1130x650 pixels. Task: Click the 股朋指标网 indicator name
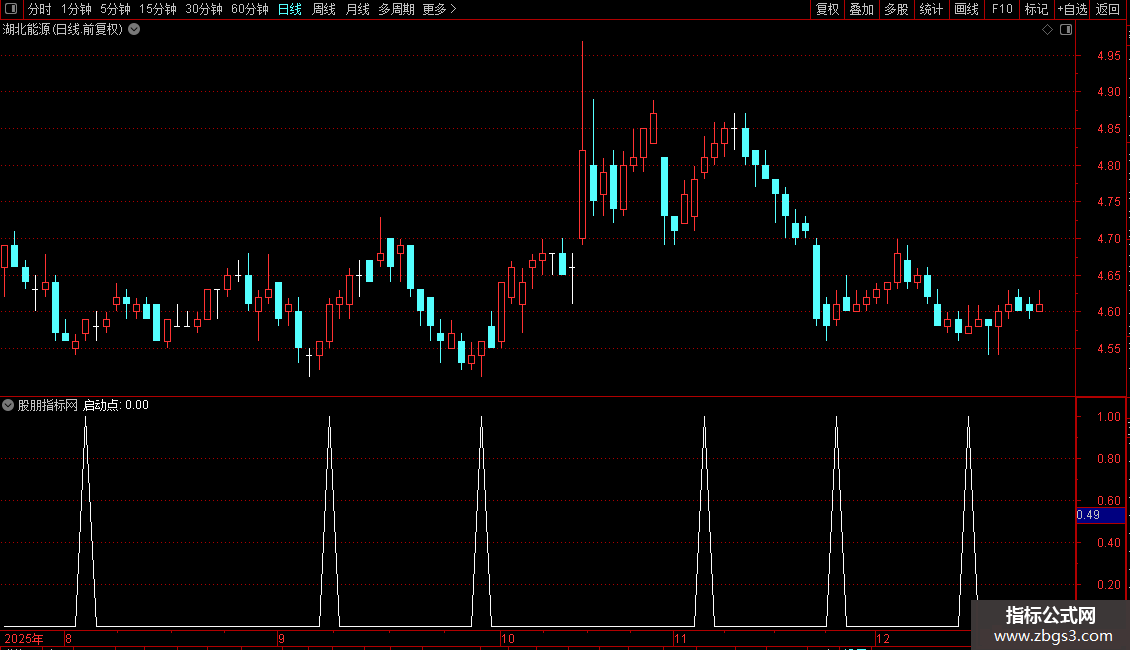tap(48, 405)
